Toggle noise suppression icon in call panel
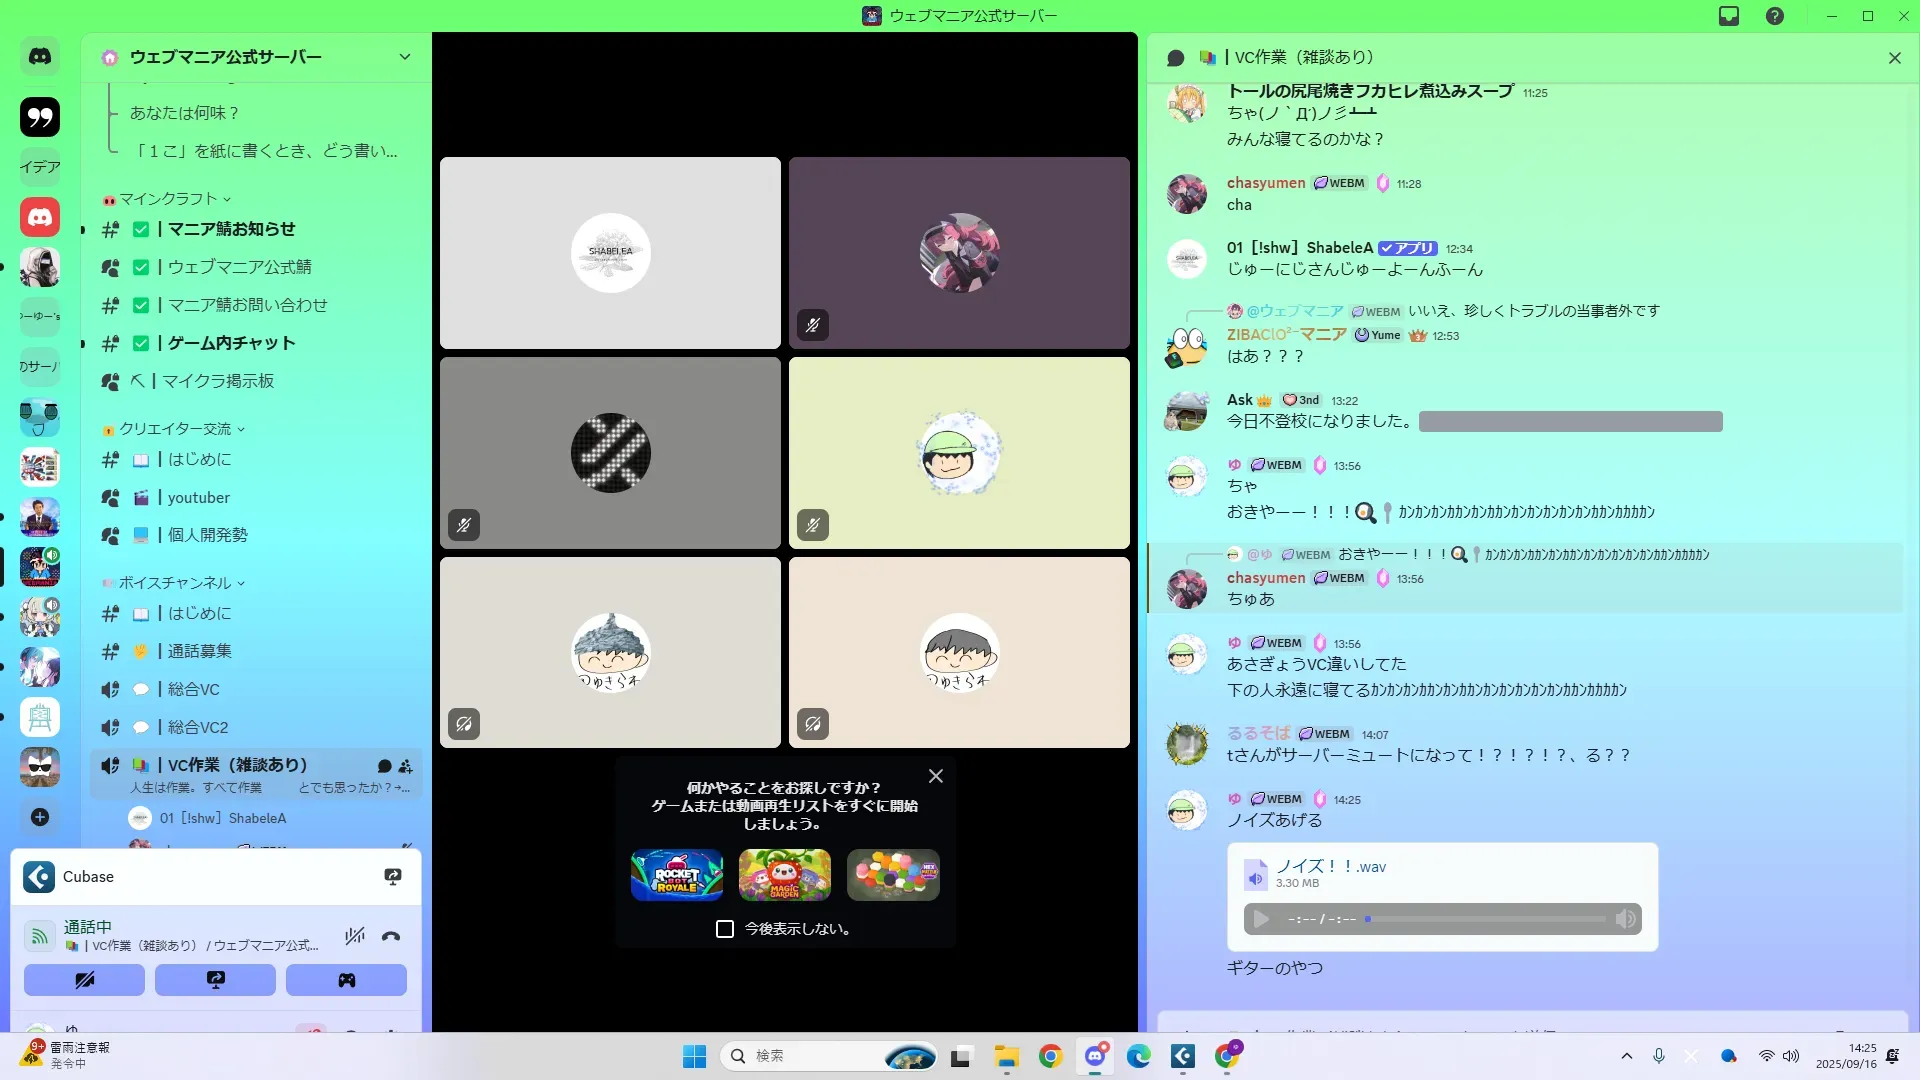1920x1080 pixels. (x=355, y=936)
